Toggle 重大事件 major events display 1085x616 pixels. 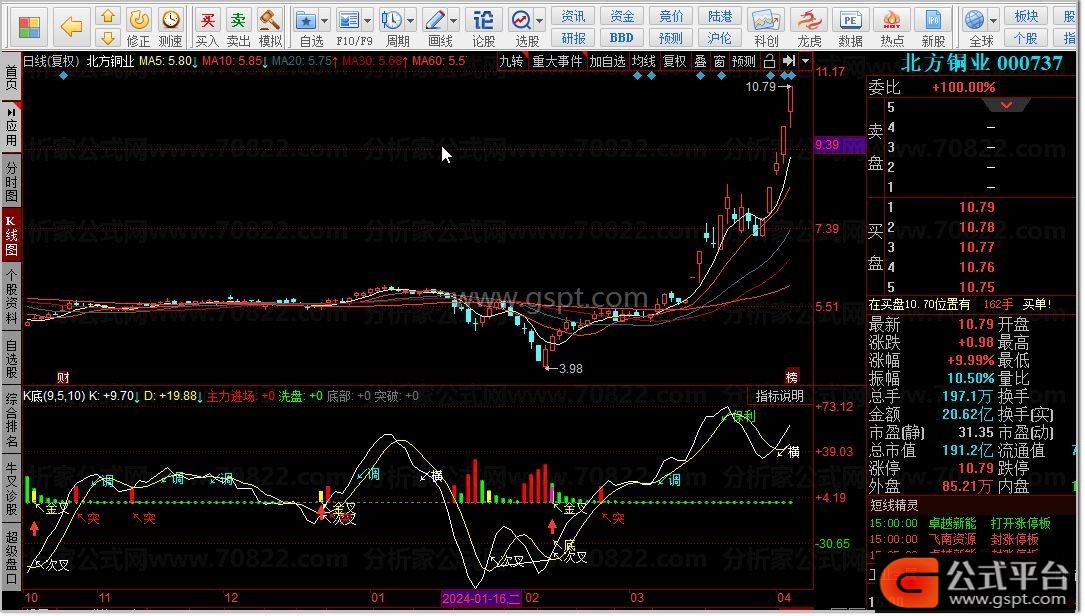pos(558,61)
